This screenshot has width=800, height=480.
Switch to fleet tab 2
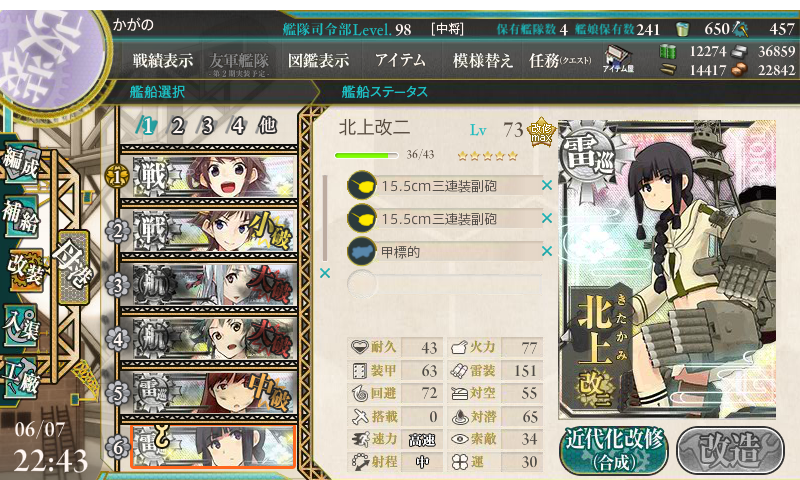tap(177, 125)
